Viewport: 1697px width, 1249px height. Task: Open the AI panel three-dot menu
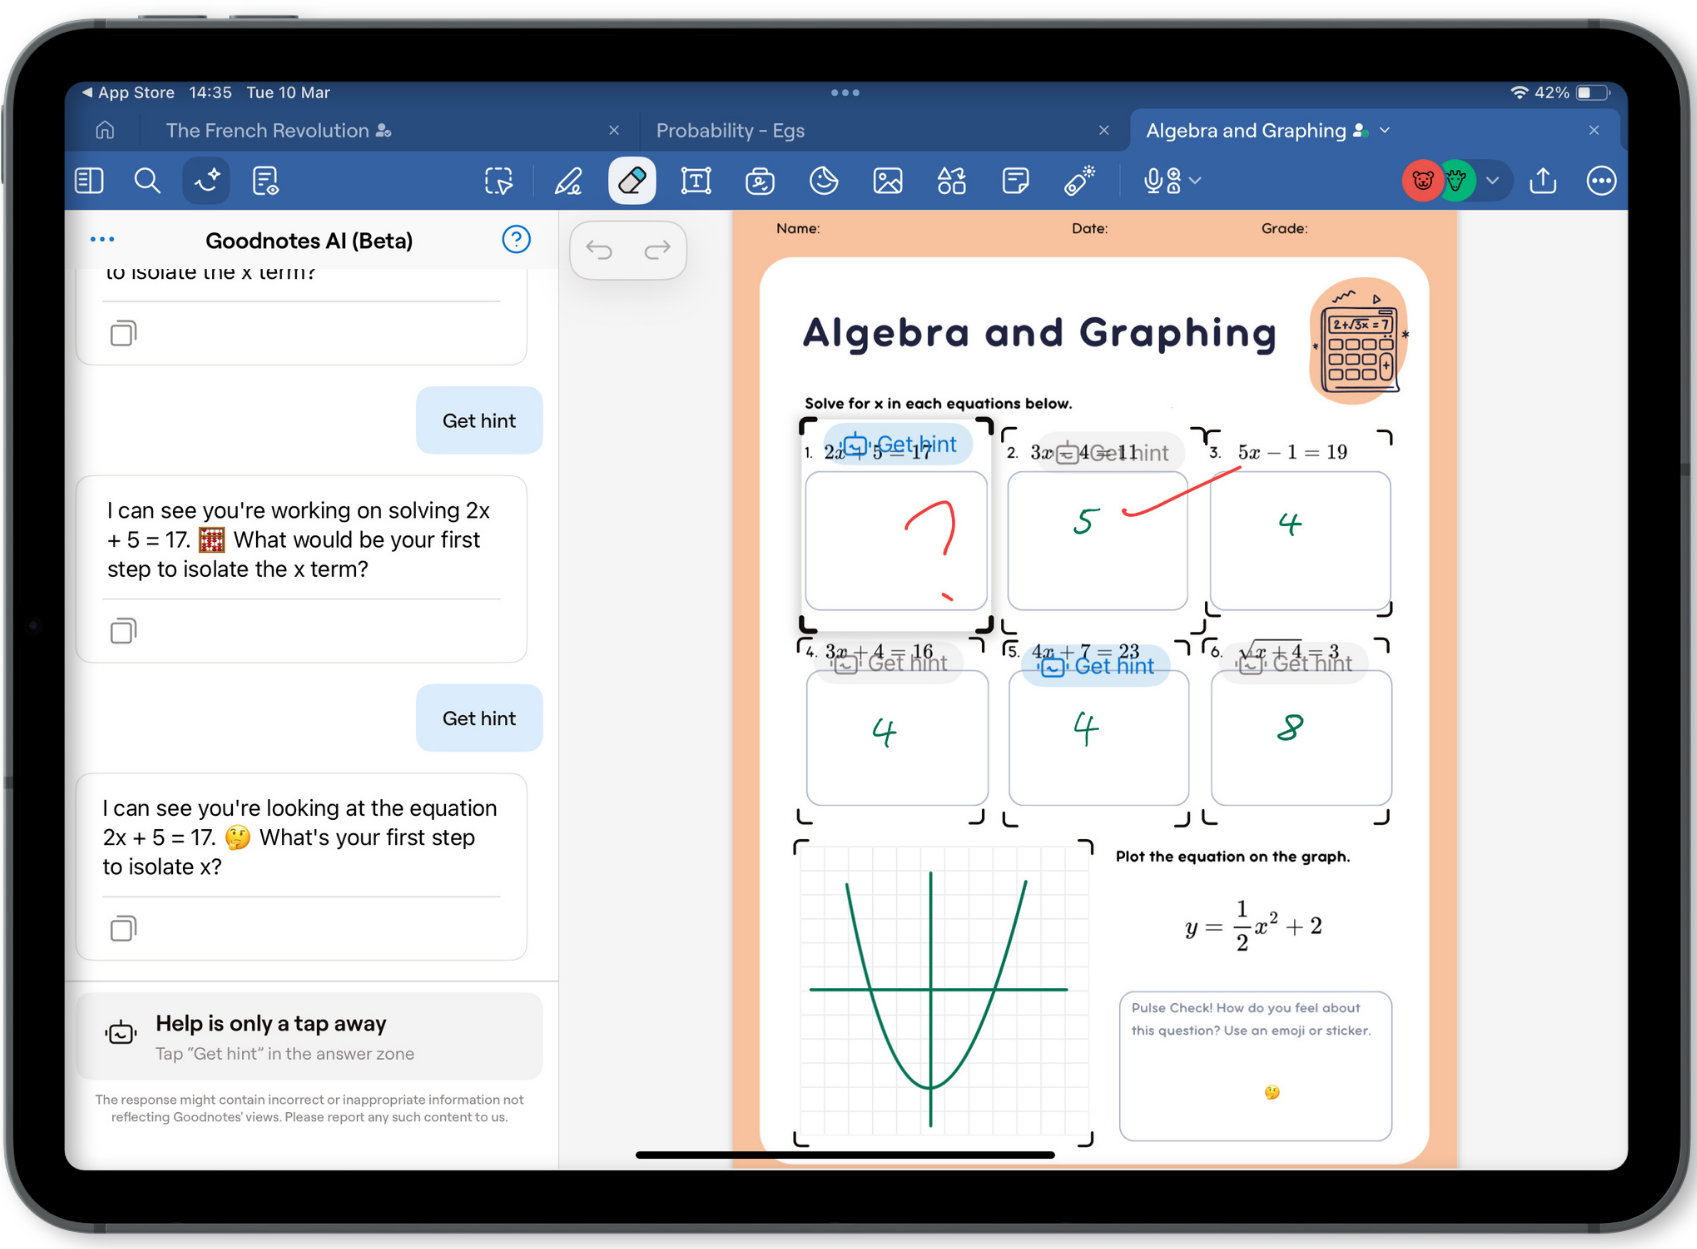coord(102,240)
